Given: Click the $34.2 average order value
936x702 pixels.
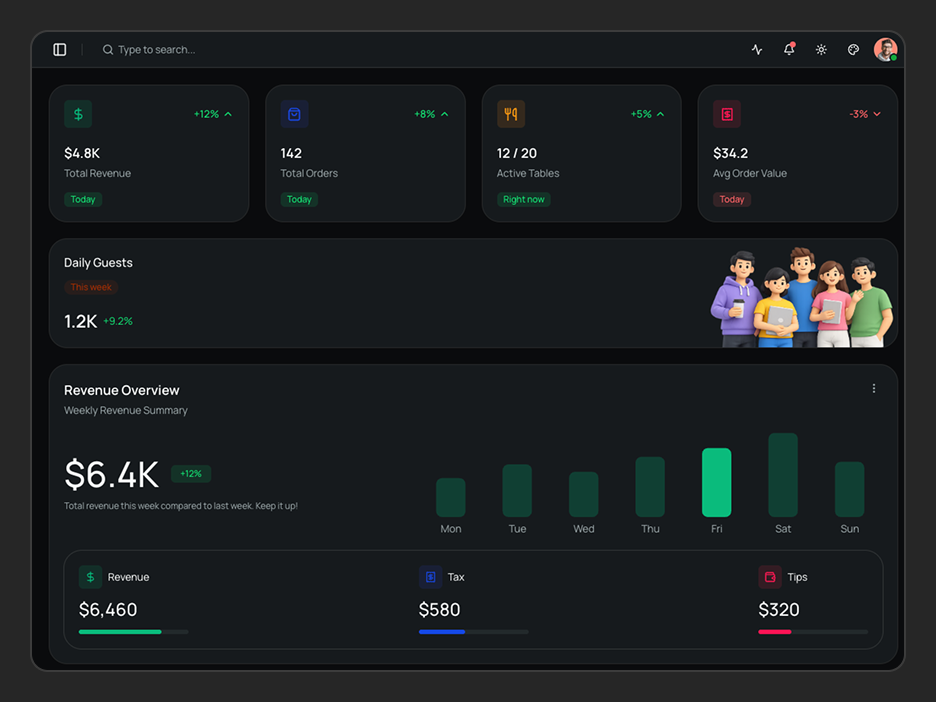Looking at the screenshot, I should tap(731, 153).
